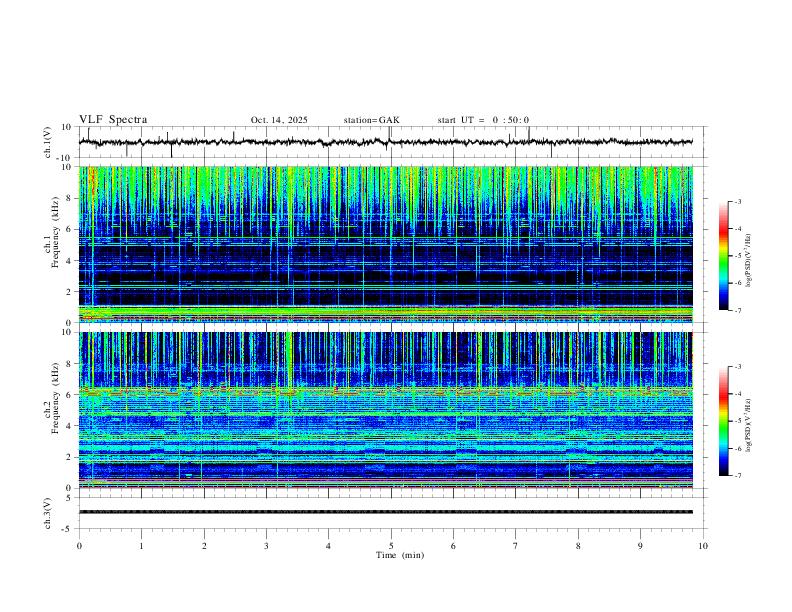Click the red 6 kHz band in ch.2 spectrogram
Viewport: 792px width, 612px height.
[x=386, y=391]
